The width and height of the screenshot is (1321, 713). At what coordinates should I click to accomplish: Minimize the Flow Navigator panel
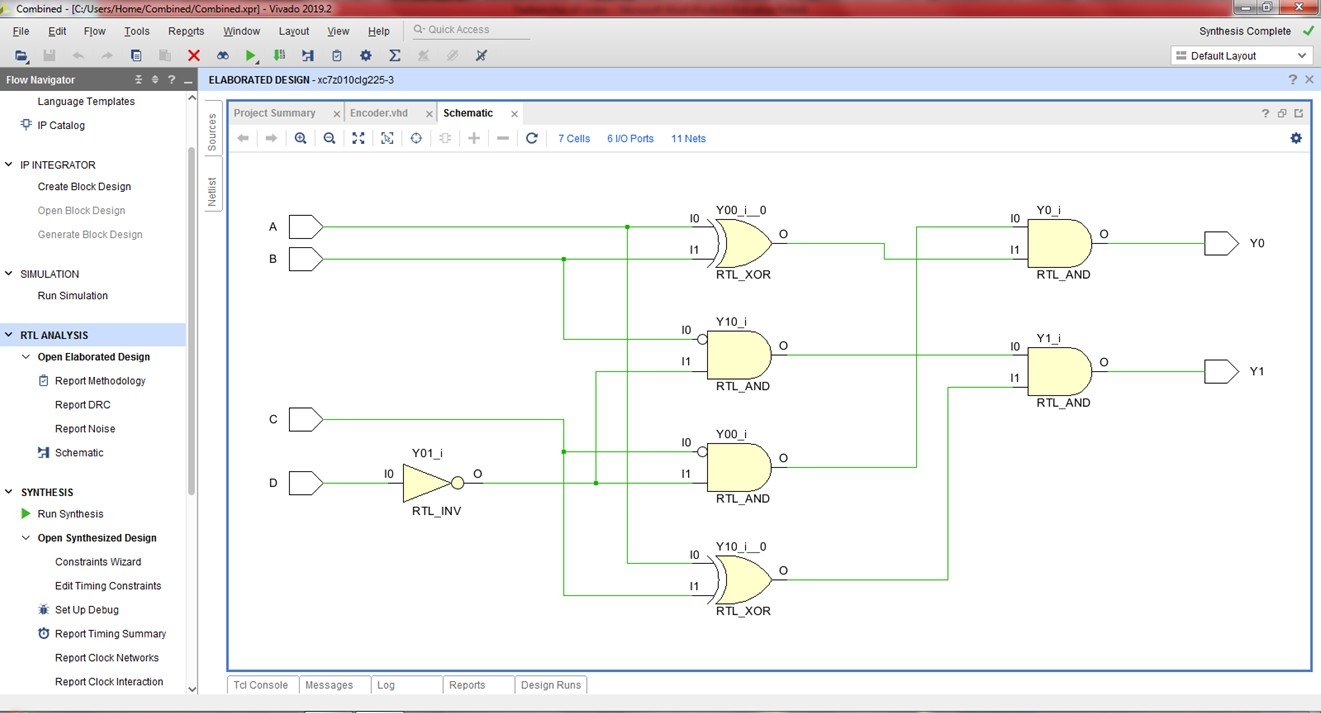[188, 80]
